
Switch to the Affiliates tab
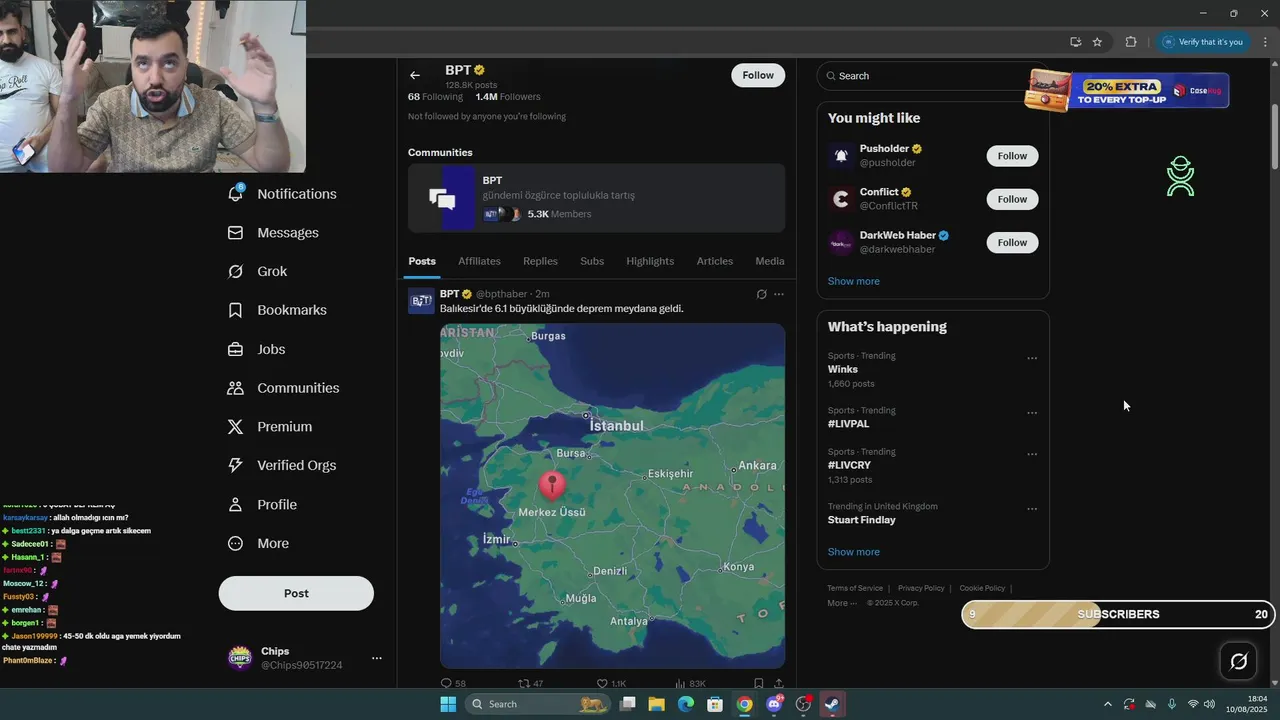tap(479, 261)
